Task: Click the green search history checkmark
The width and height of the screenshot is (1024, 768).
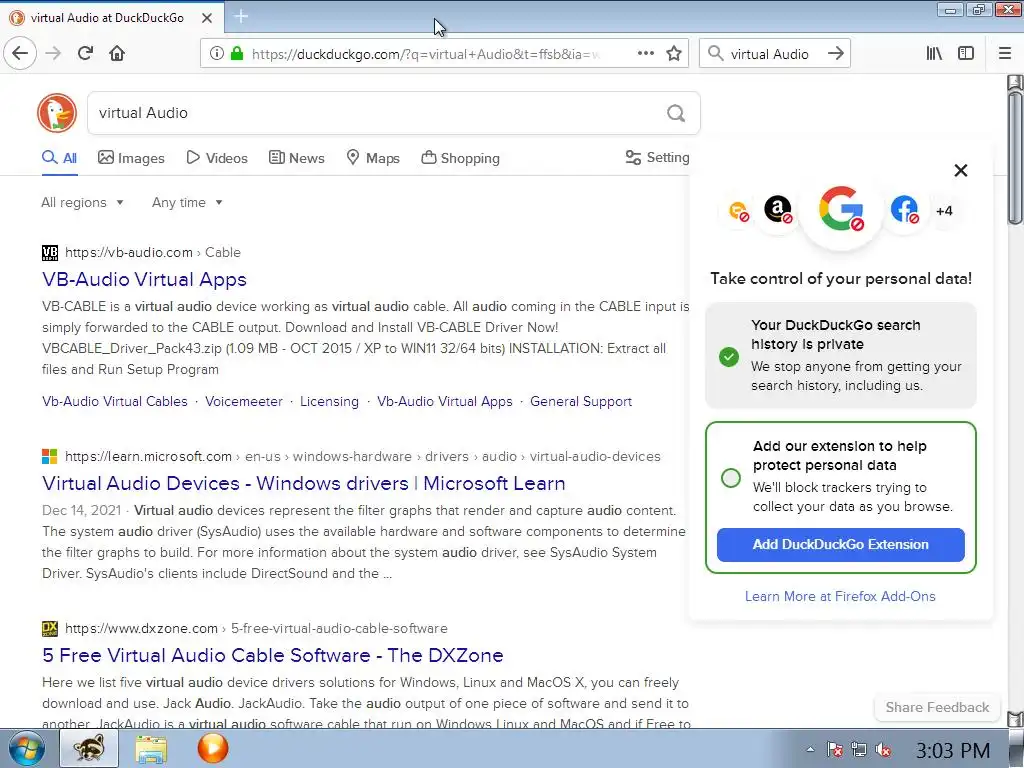Action: [729, 357]
